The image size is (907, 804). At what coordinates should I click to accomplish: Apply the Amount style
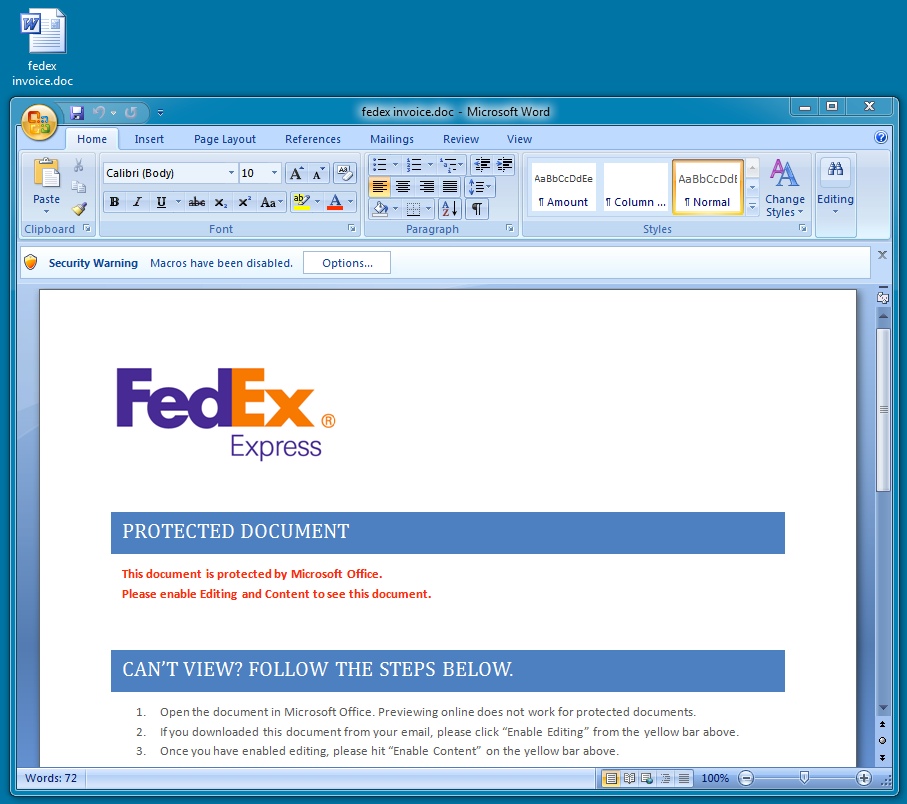pyautogui.click(x=563, y=187)
